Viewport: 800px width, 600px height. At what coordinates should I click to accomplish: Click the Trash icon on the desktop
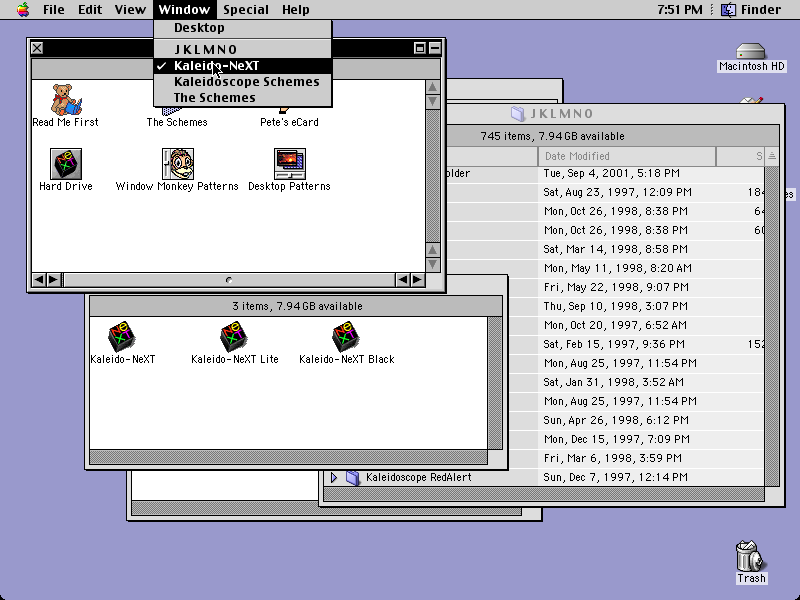click(x=751, y=556)
